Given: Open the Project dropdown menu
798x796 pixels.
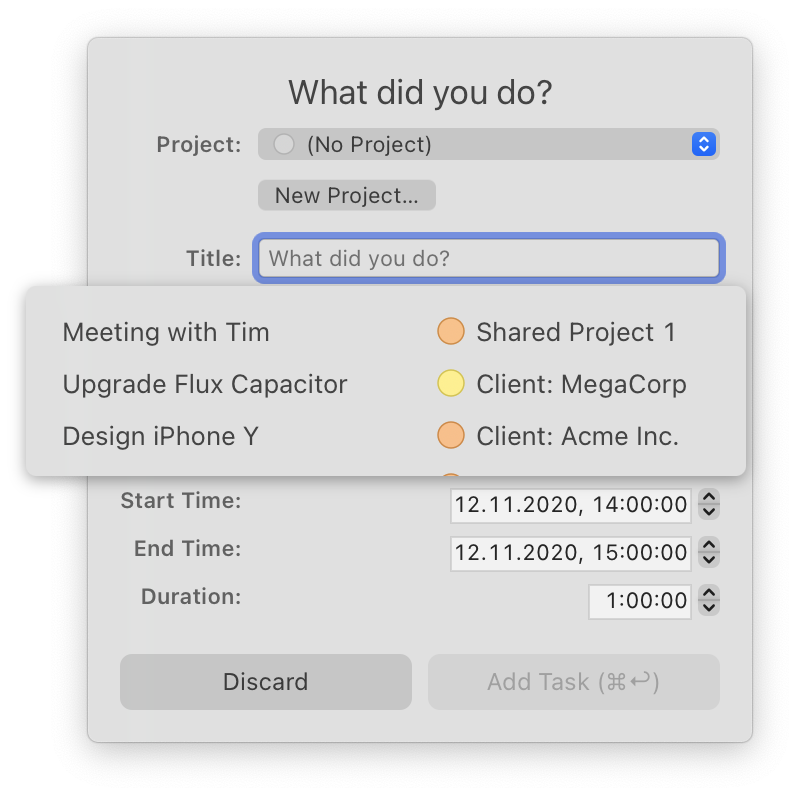Looking at the screenshot, I should point(488,145).
